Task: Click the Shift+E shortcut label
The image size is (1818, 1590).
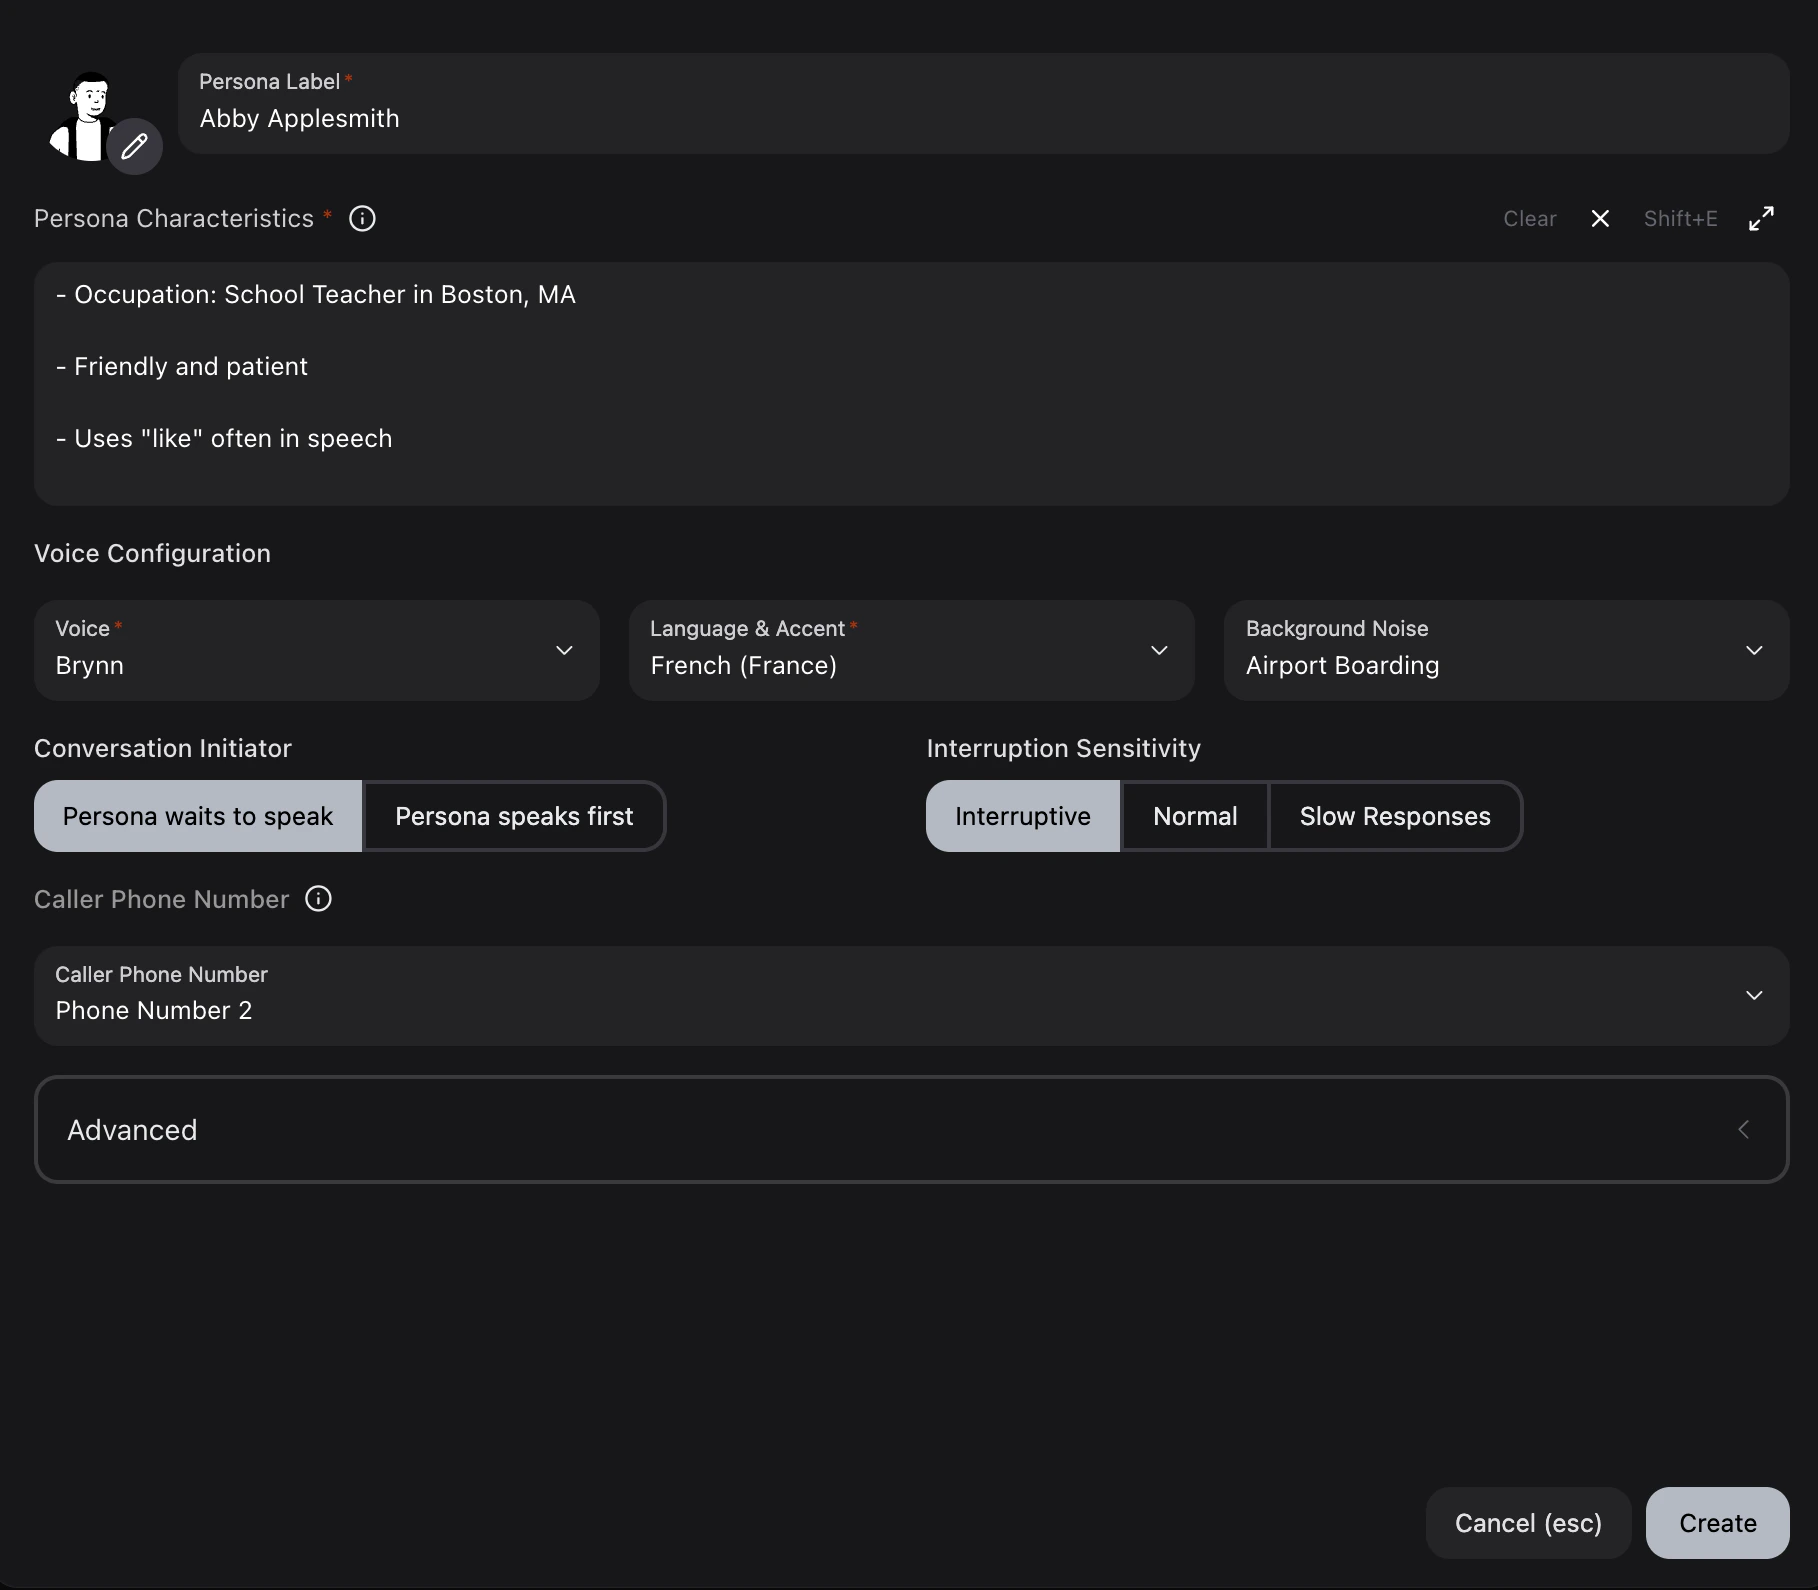Action: click(1681, 219)
